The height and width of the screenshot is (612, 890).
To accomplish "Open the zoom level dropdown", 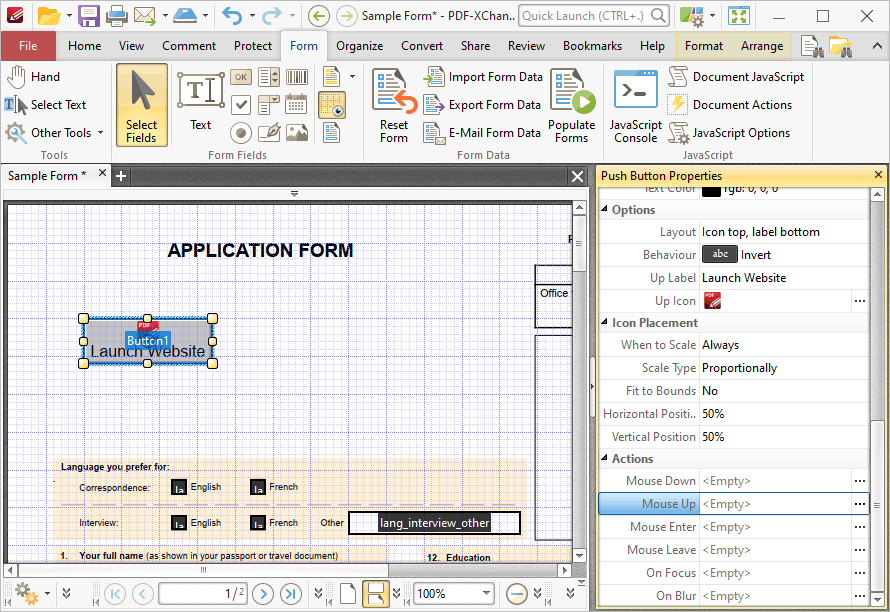I will pyautogui.click(x=486, y=594).
